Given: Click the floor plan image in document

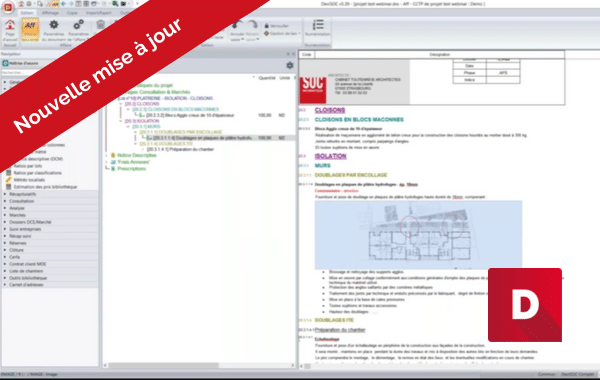Looking at the screenshot, I should [418, 235].
